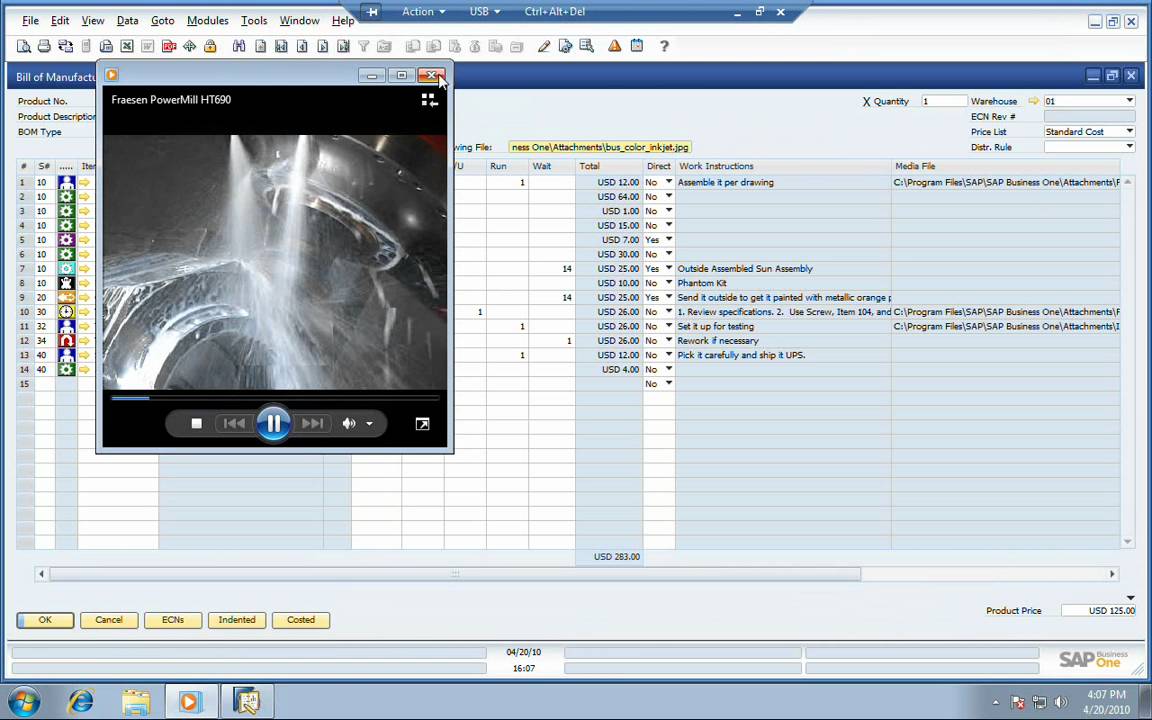Open the Edit menu
1152x720 pixels.
60,21
